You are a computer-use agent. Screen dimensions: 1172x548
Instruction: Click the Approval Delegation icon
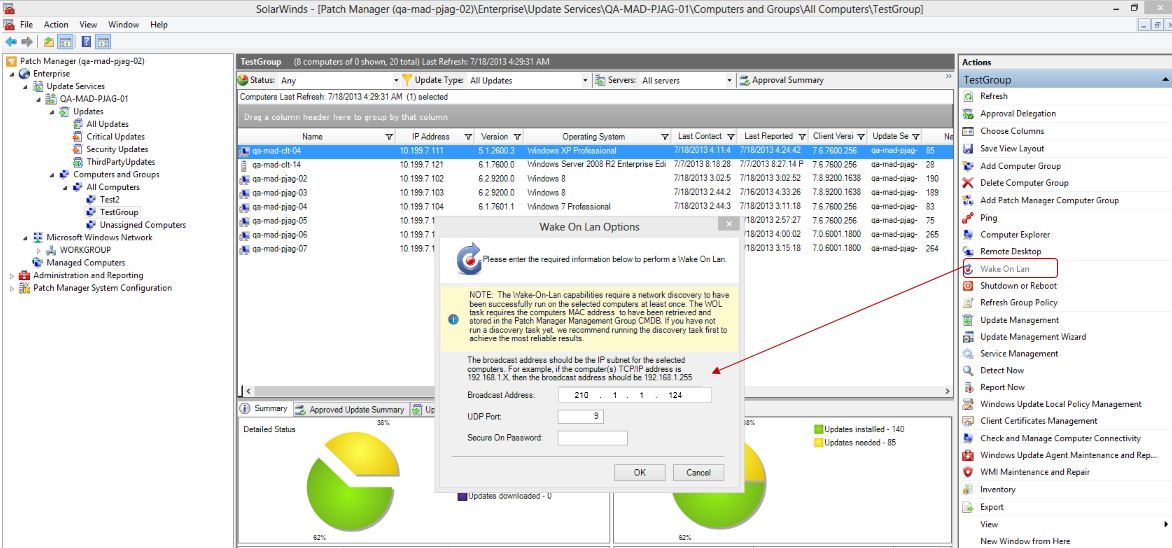(x=968, y=114)
